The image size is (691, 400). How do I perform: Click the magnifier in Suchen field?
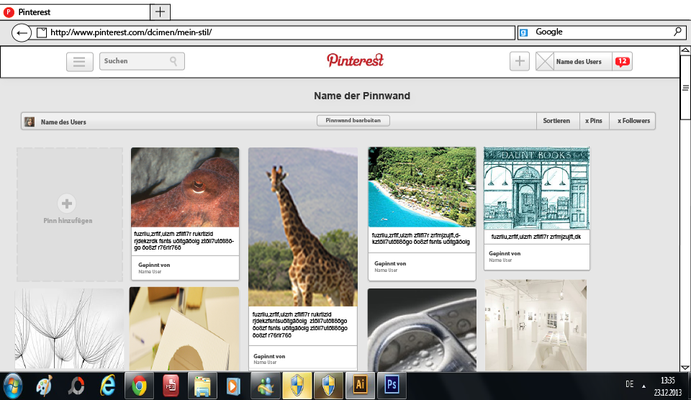point(174,61)
